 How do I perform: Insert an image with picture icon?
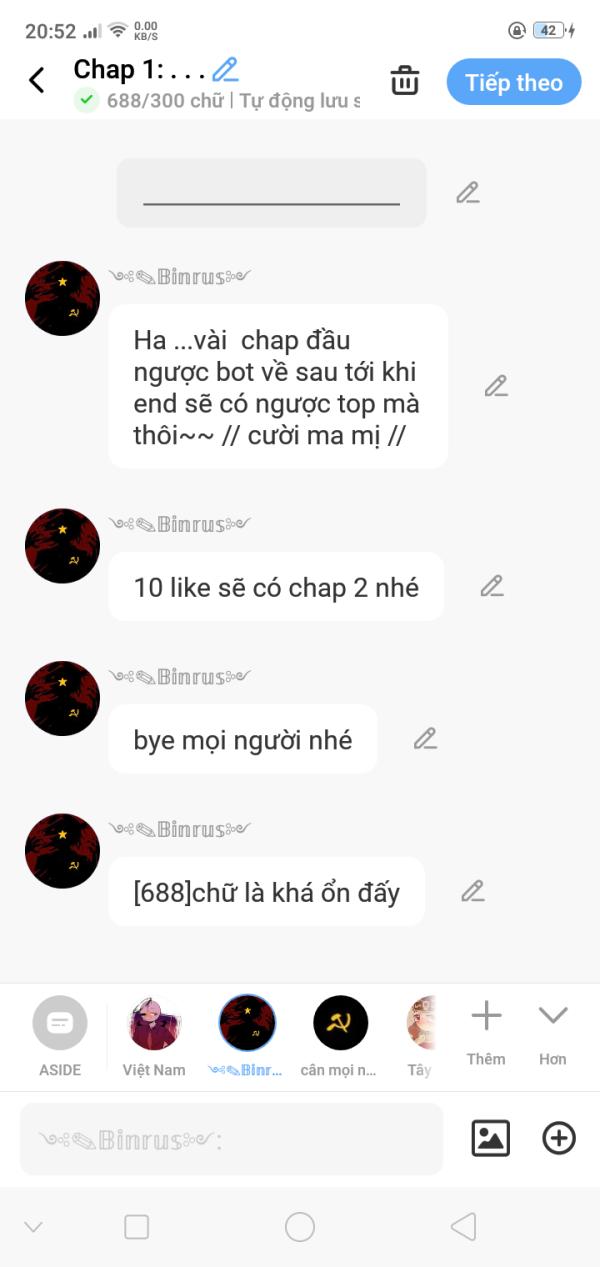pos(491,1138)
